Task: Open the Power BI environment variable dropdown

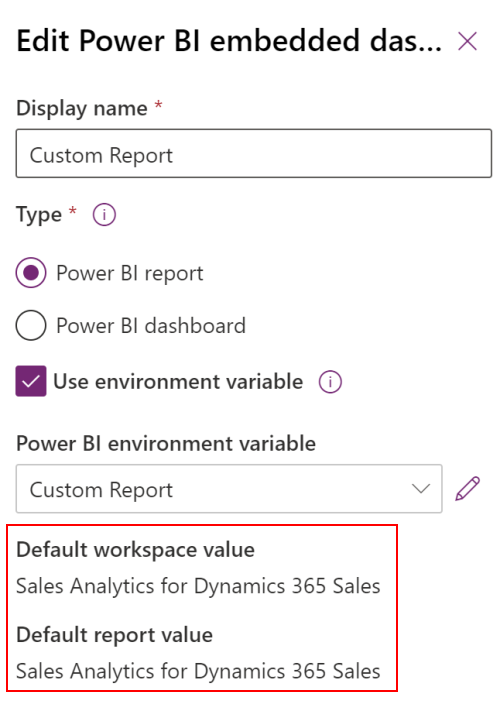Action: (229, 489)
